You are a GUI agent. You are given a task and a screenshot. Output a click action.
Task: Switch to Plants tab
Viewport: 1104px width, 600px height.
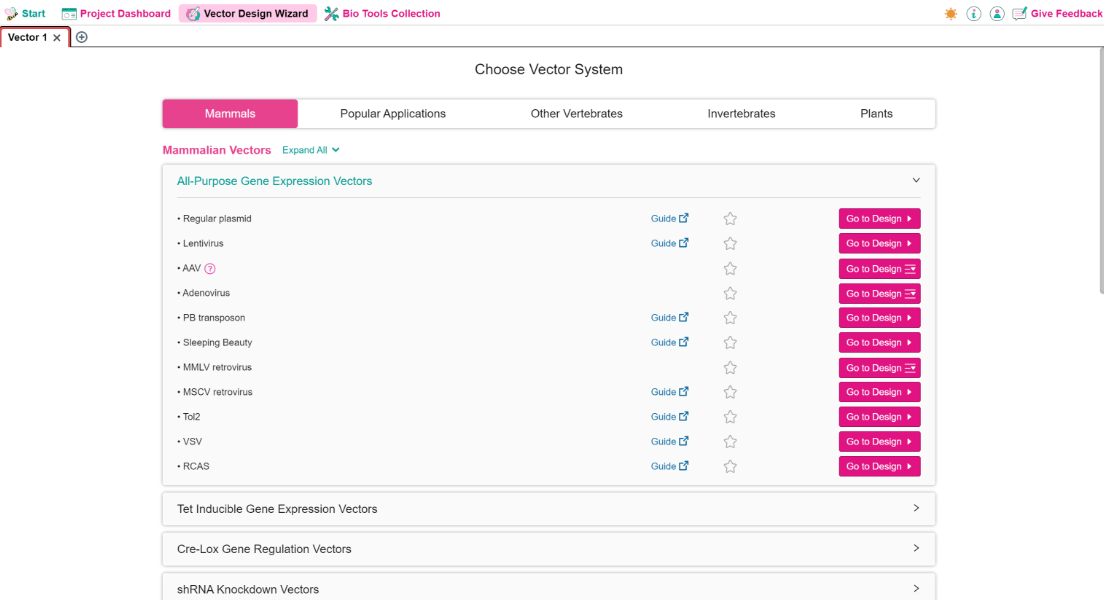[x=877, y=113]
